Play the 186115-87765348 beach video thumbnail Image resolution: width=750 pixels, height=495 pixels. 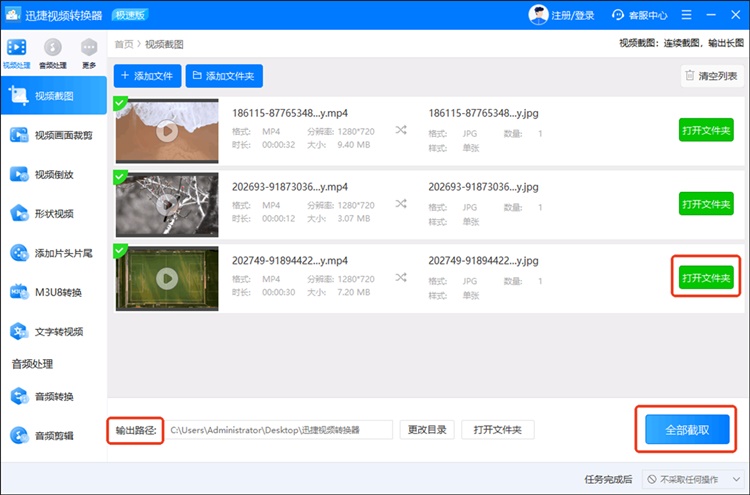click(x=167, y=131)
